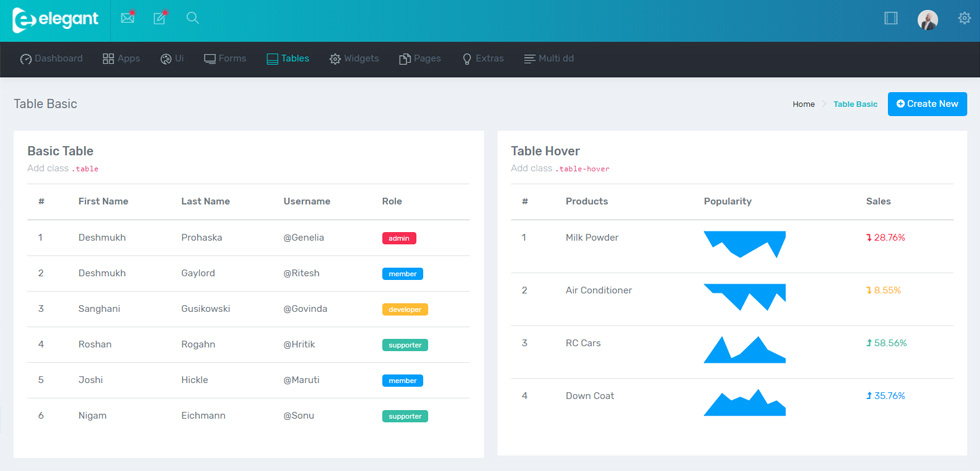Click the Create New button

point(927,104)
